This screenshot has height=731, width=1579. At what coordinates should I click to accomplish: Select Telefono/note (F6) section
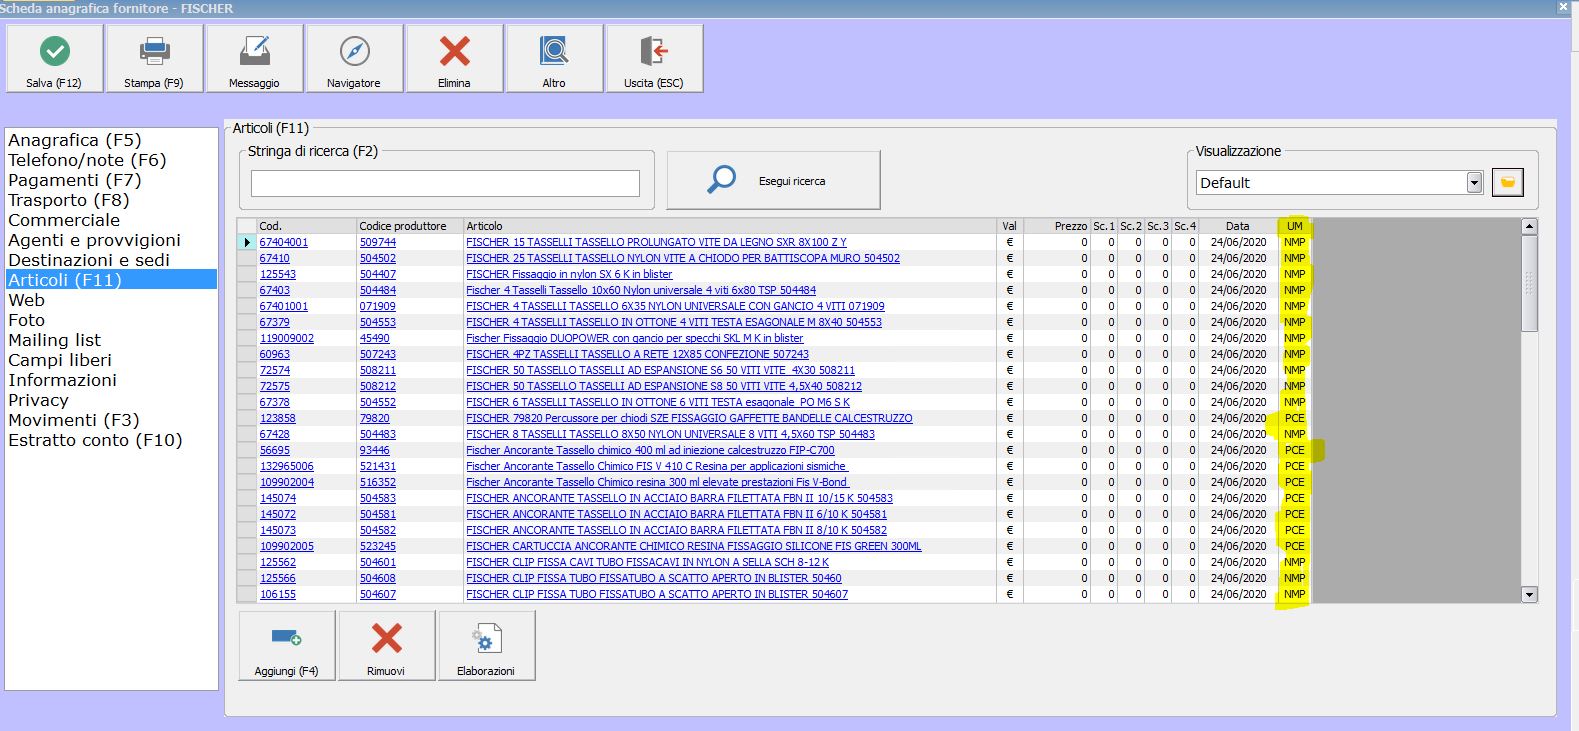(87, 160)
